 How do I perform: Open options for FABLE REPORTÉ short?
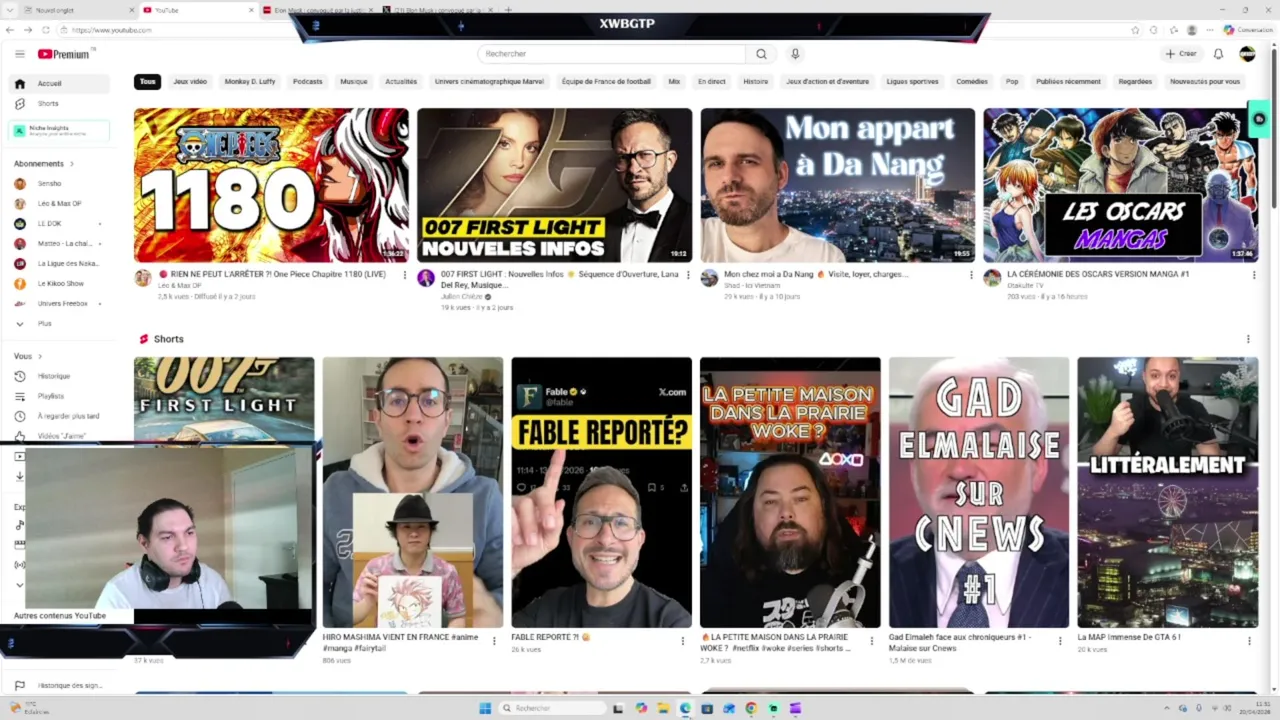point(683,641)
